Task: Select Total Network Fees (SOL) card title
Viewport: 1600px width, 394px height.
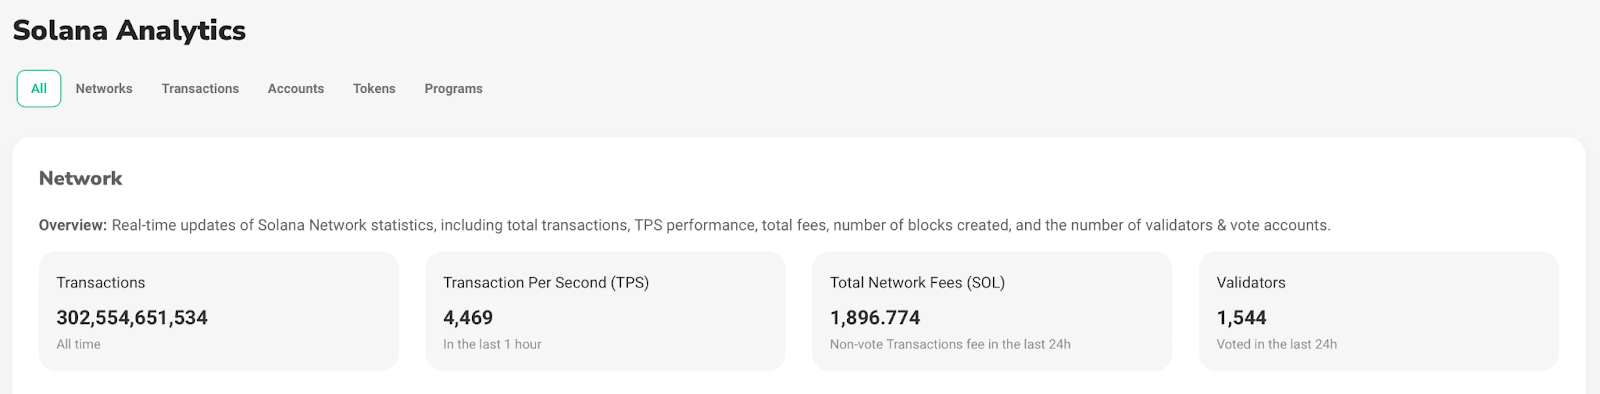Action: click(x=917, y=283)
